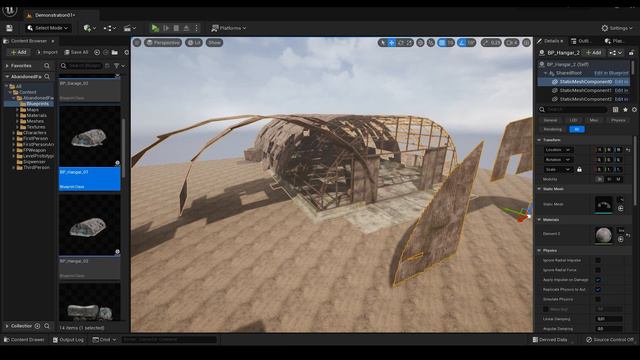
Task: Select StaticMeshComponent1 in component tree
Action: click(x=585, y=90)
